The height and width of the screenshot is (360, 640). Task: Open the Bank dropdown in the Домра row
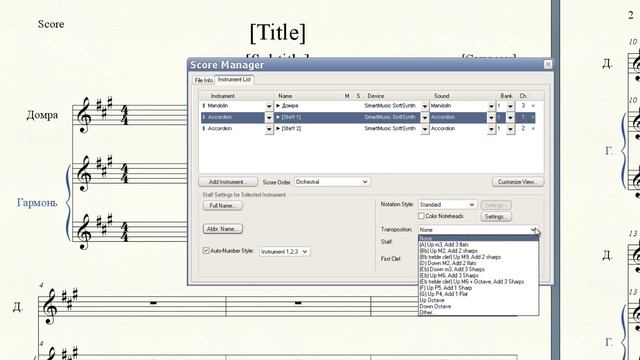(x=510, y=106)
